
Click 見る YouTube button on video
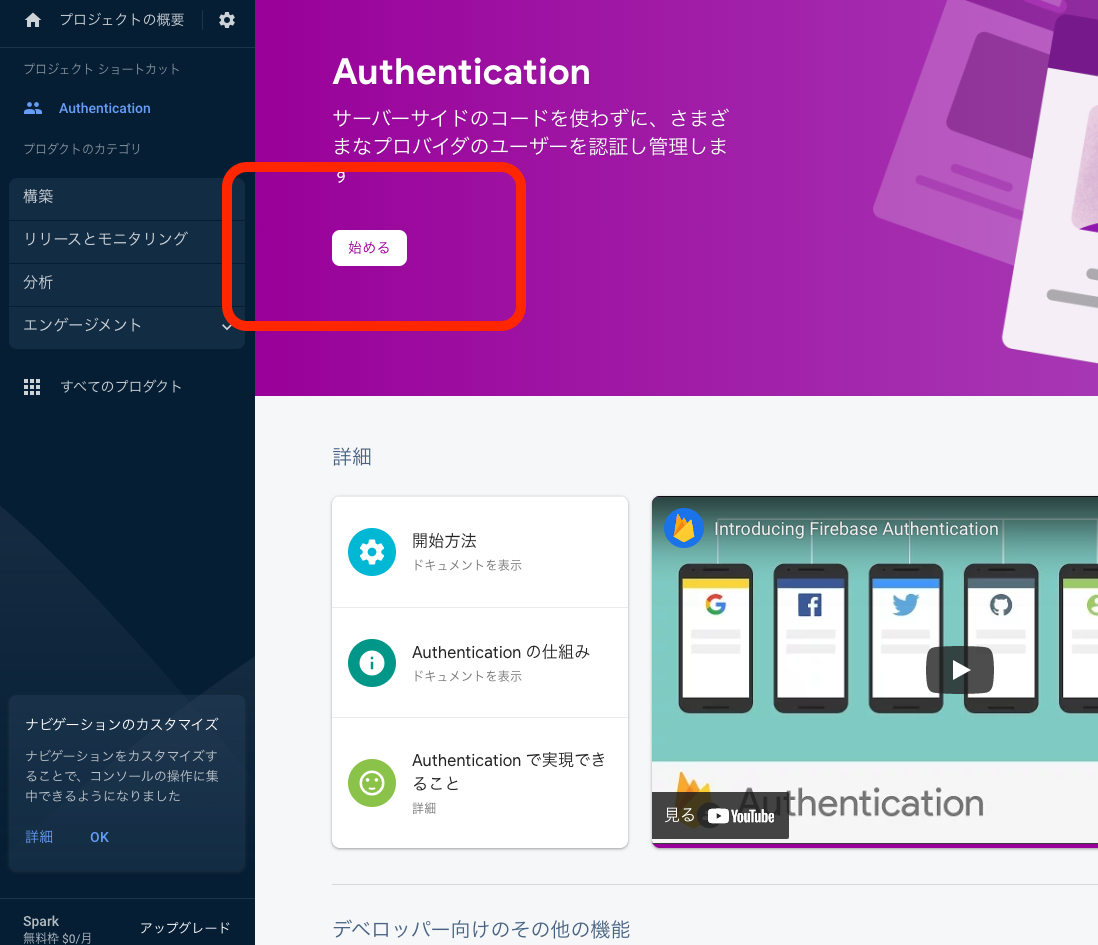click(720, 816)
